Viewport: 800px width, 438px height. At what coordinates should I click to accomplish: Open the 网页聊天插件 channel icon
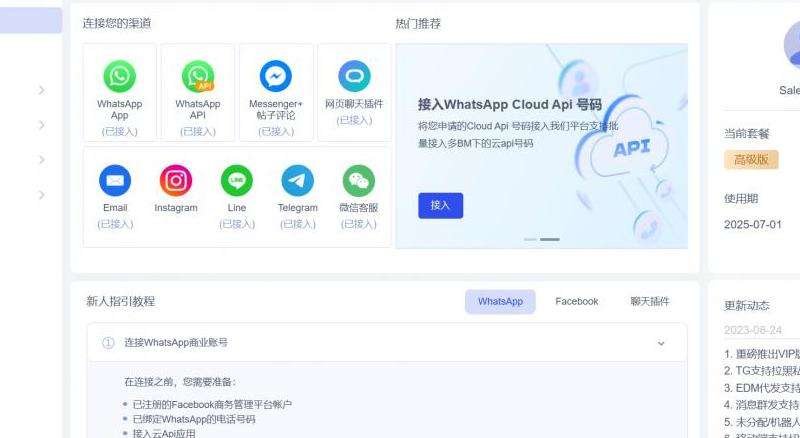pos(354,76)
